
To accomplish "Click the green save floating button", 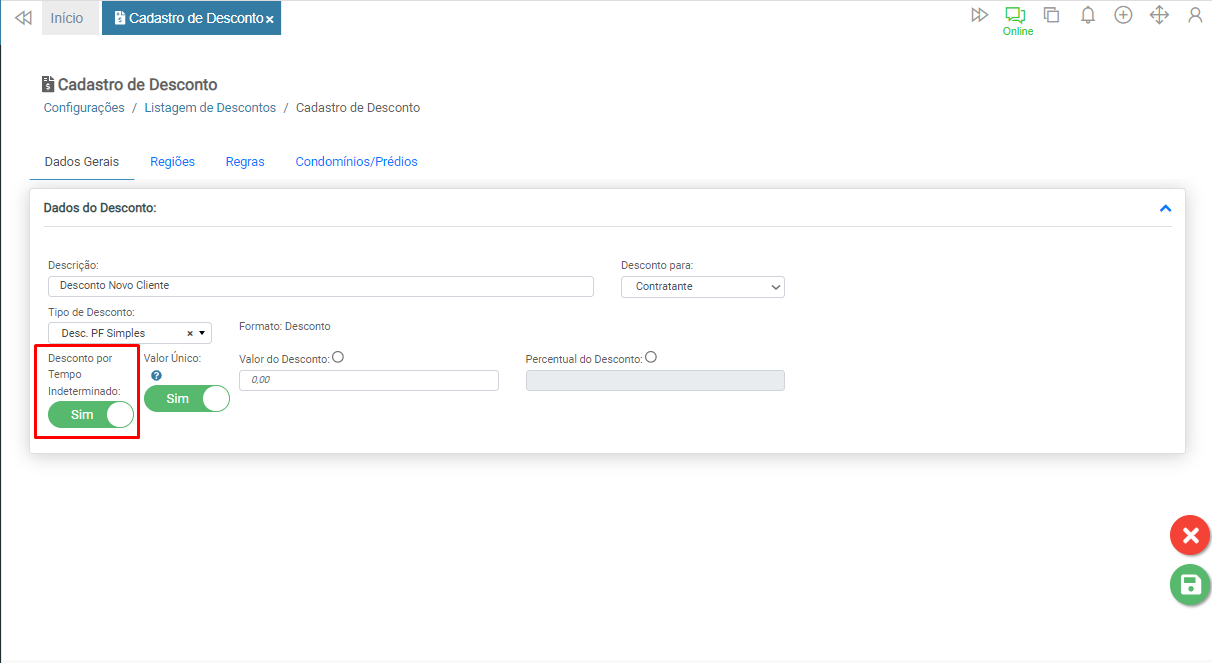I will pos(1189,585).
